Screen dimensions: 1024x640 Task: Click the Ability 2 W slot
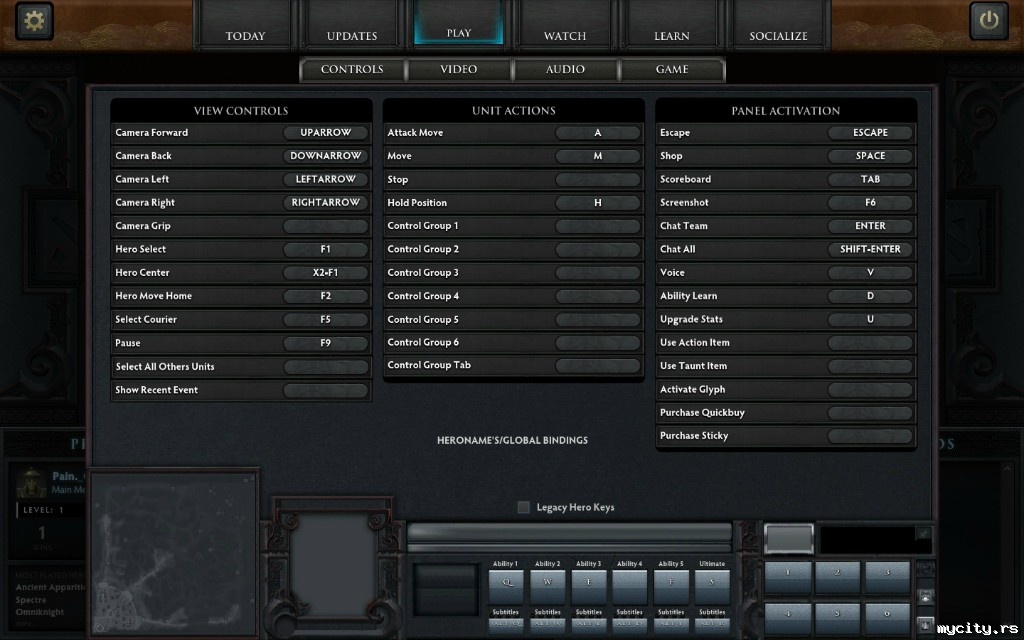point(547,586)
